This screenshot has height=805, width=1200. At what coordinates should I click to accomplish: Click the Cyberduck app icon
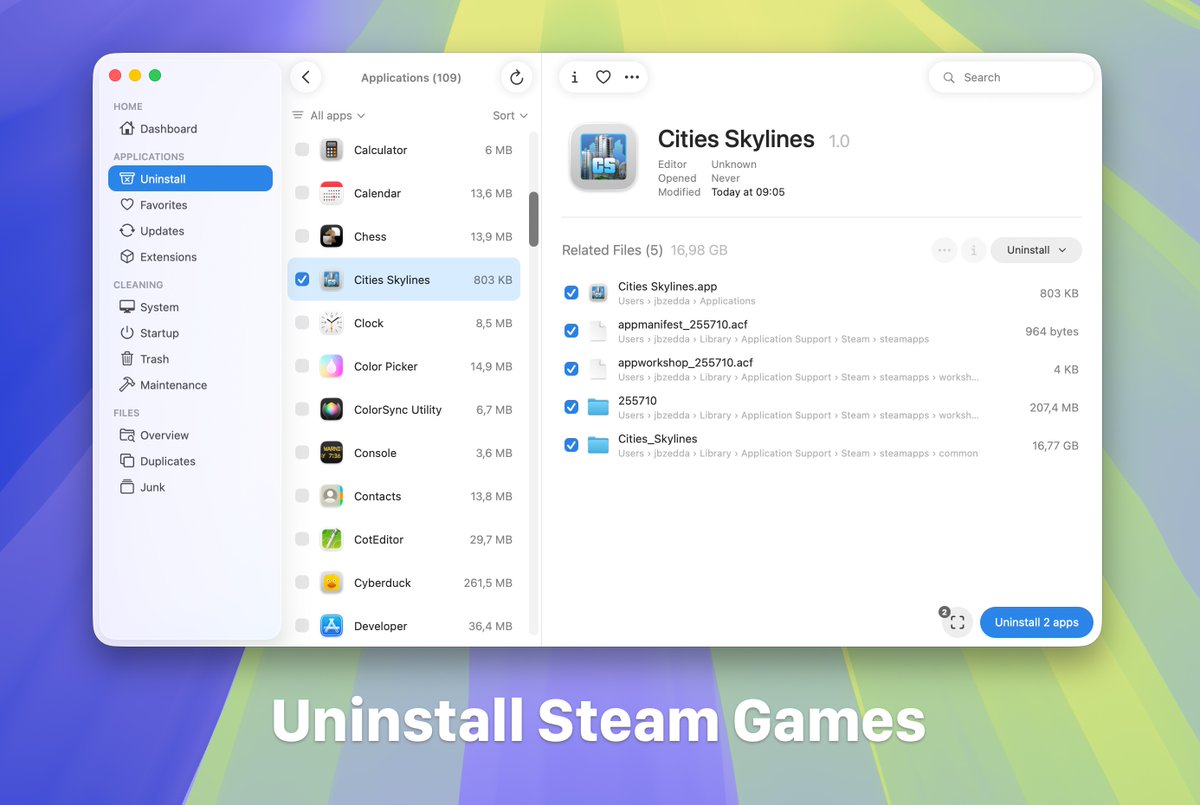point(332,582)
